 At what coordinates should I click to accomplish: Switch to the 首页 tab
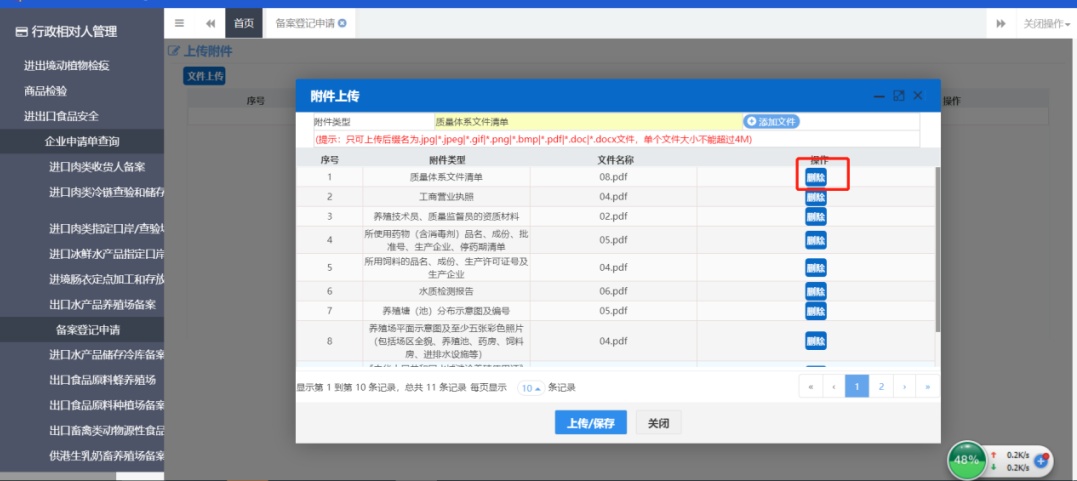tap(244, 23)
